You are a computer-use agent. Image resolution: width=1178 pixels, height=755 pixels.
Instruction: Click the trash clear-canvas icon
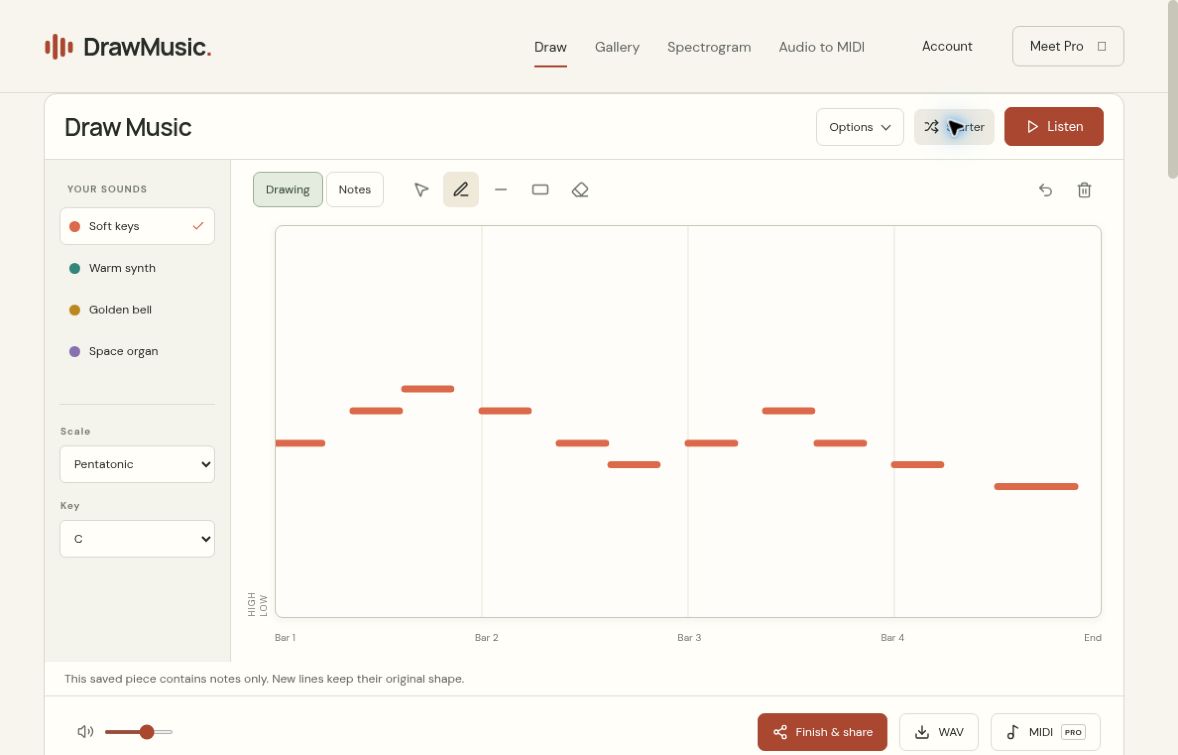coord(1084,190)
